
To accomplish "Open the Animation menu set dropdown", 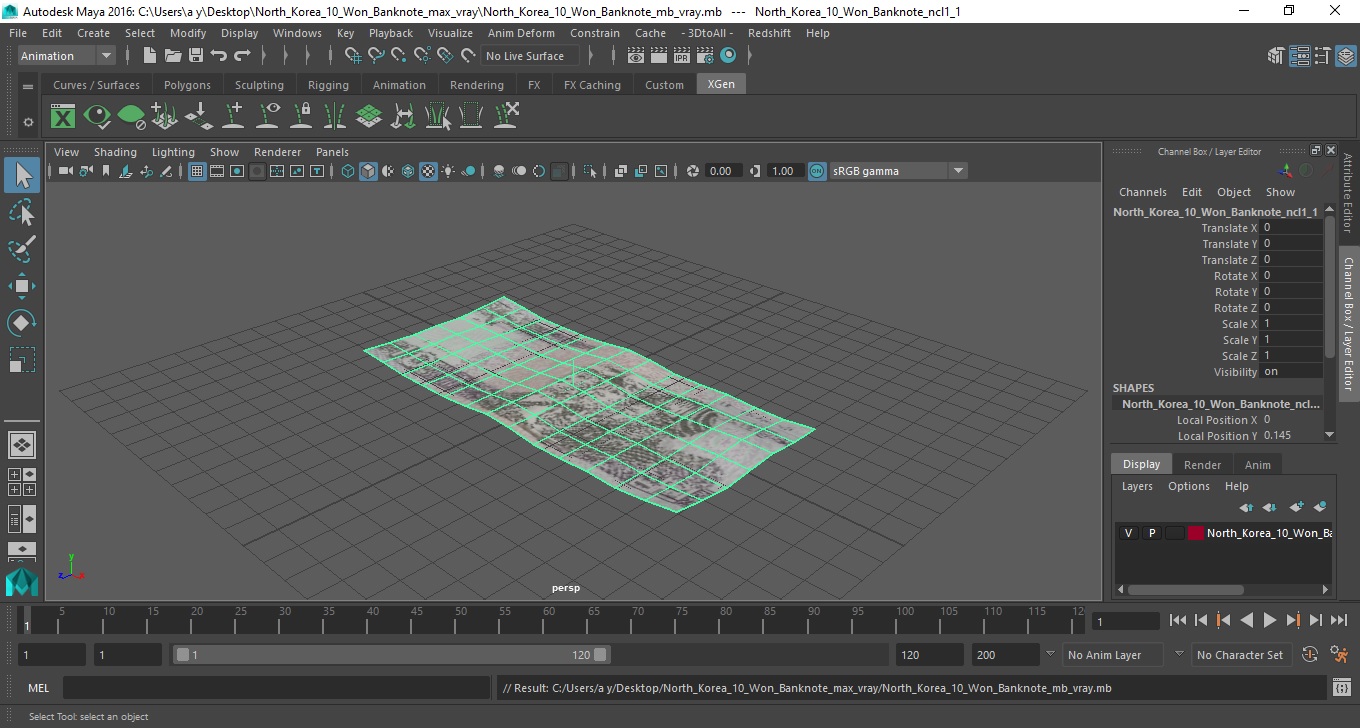I will tap(67, 56).
